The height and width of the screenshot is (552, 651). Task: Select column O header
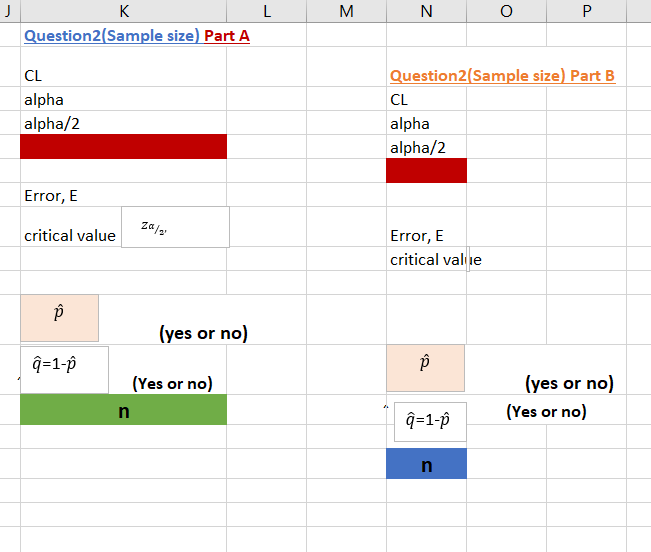tap(507, 11)
